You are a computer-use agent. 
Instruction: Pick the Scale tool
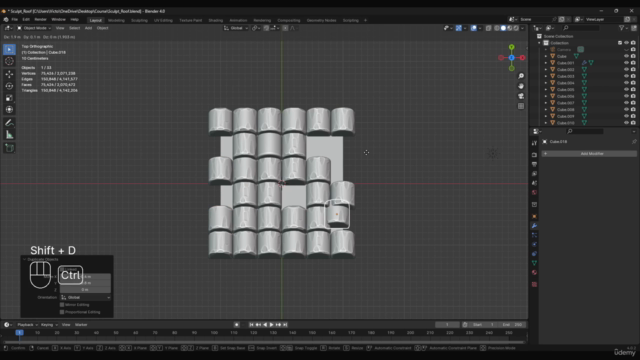(9, 98)
